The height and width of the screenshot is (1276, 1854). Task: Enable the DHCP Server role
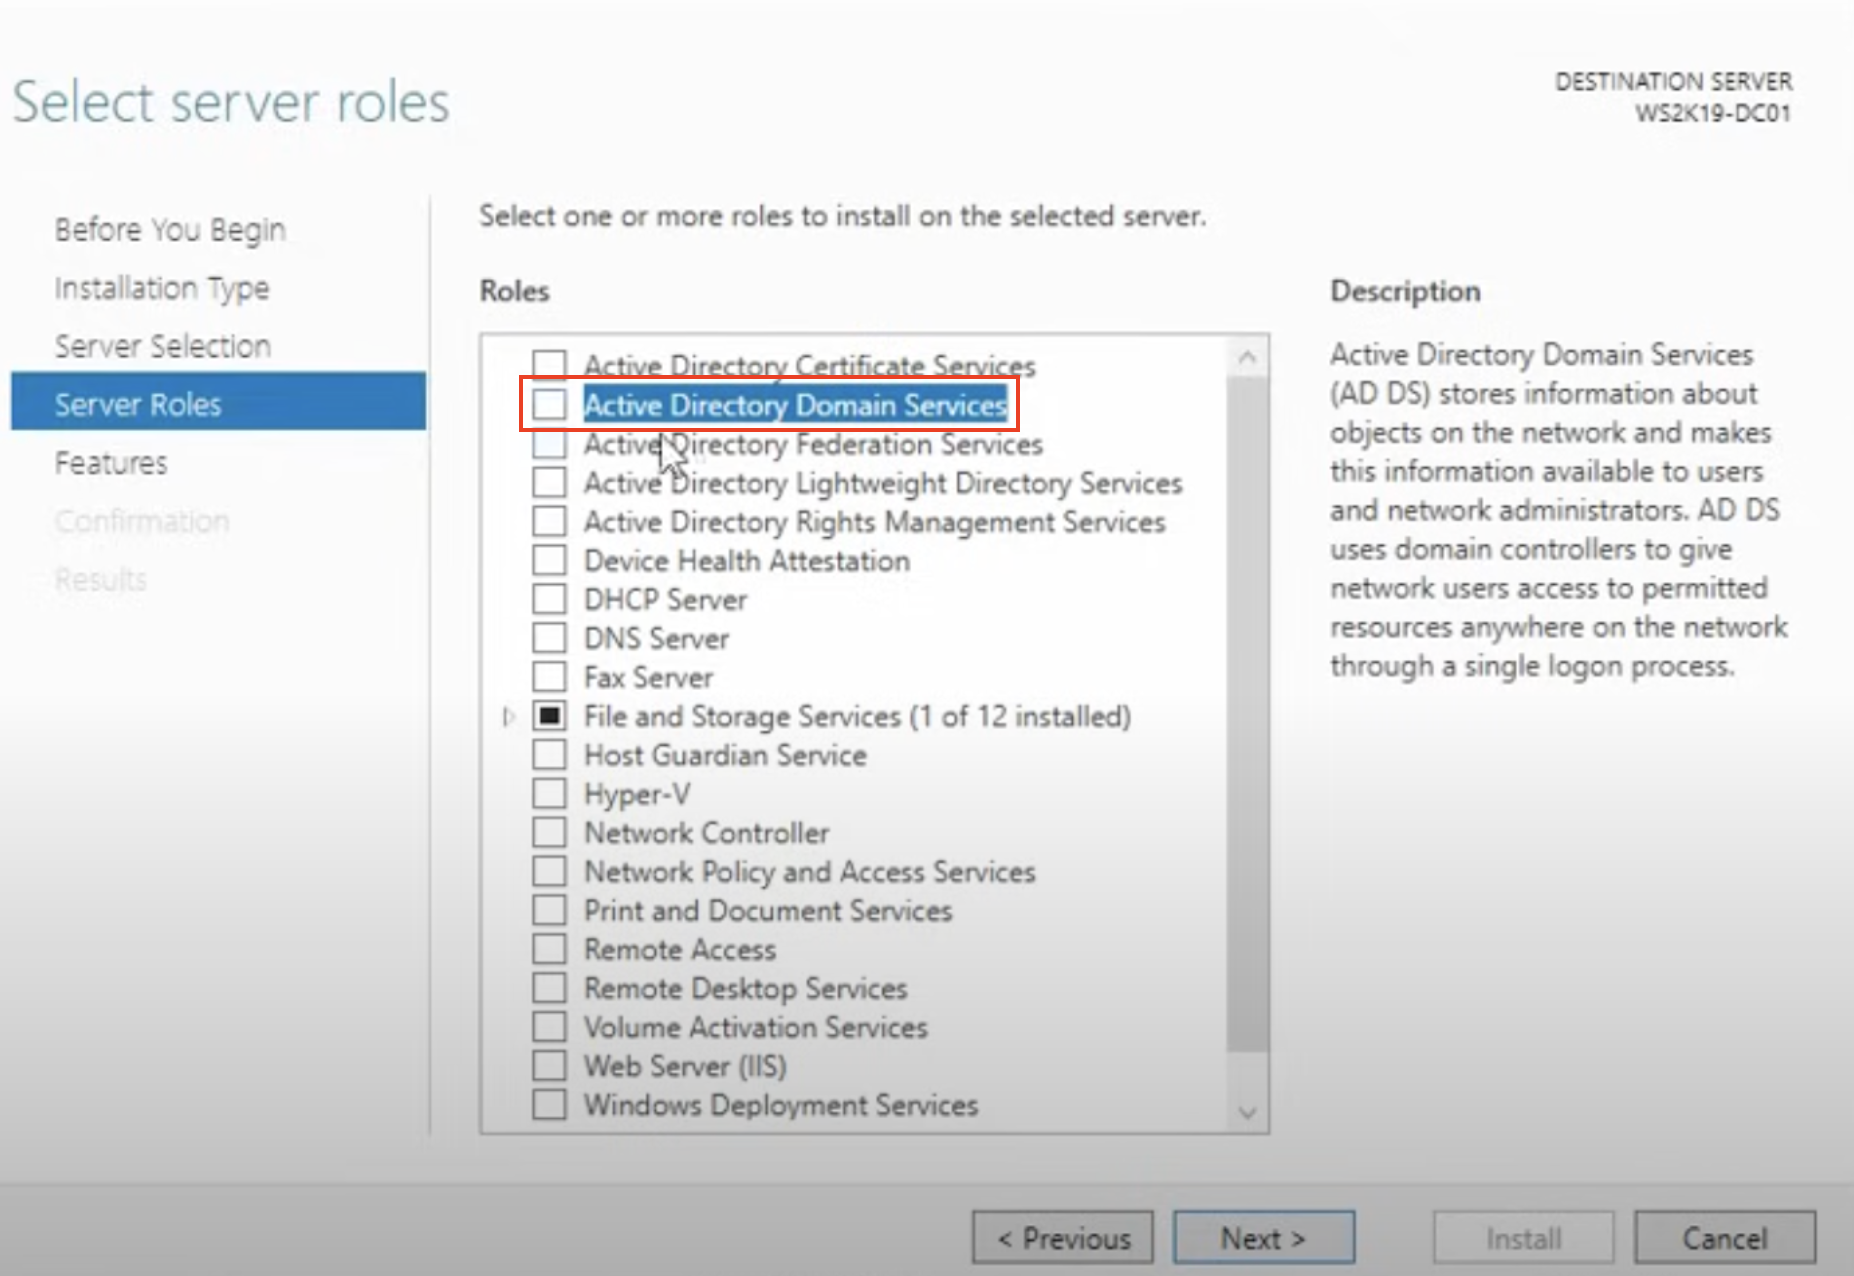[x=549, y=599]
